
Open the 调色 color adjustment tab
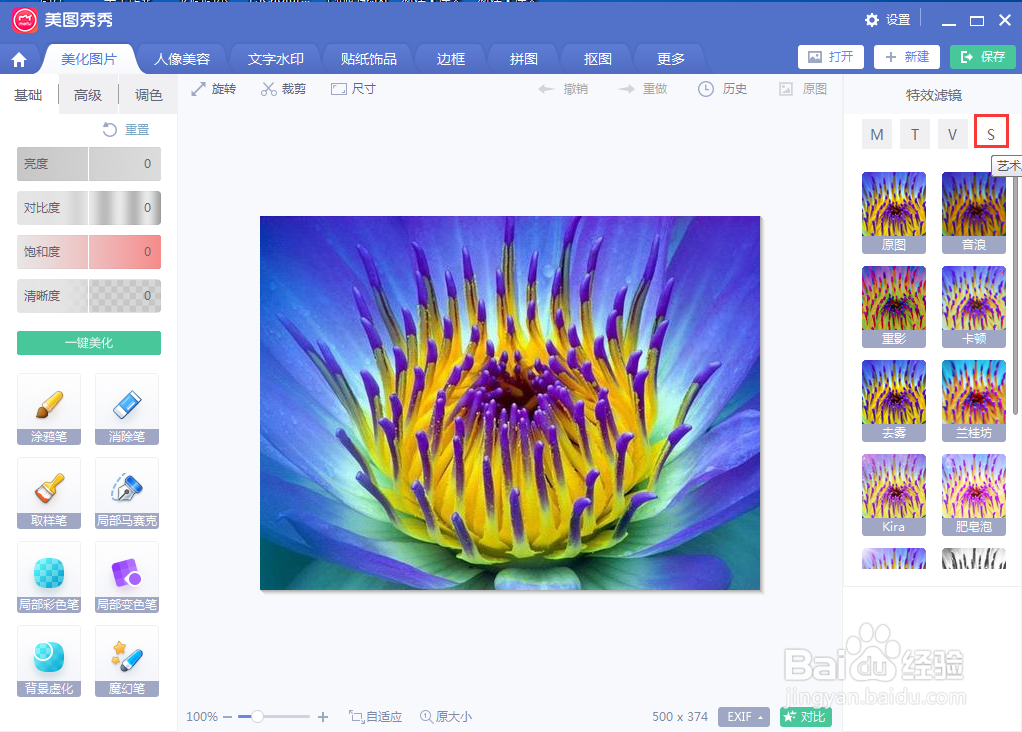148,95
